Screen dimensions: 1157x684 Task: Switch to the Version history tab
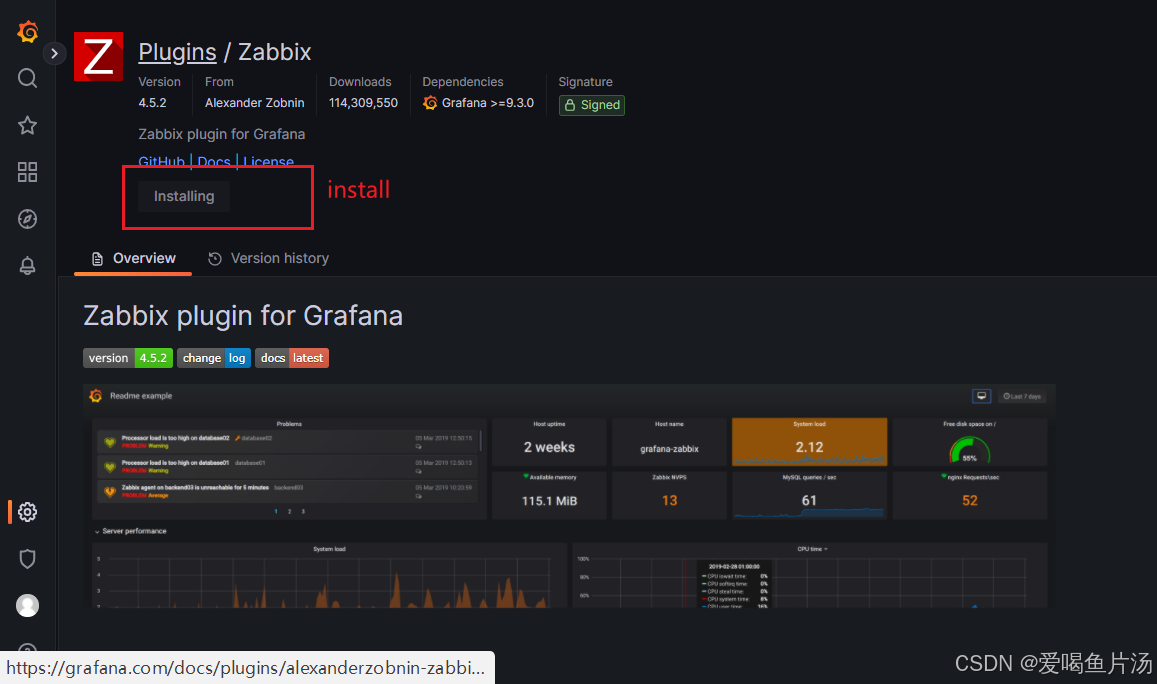(x=269, y=258)
